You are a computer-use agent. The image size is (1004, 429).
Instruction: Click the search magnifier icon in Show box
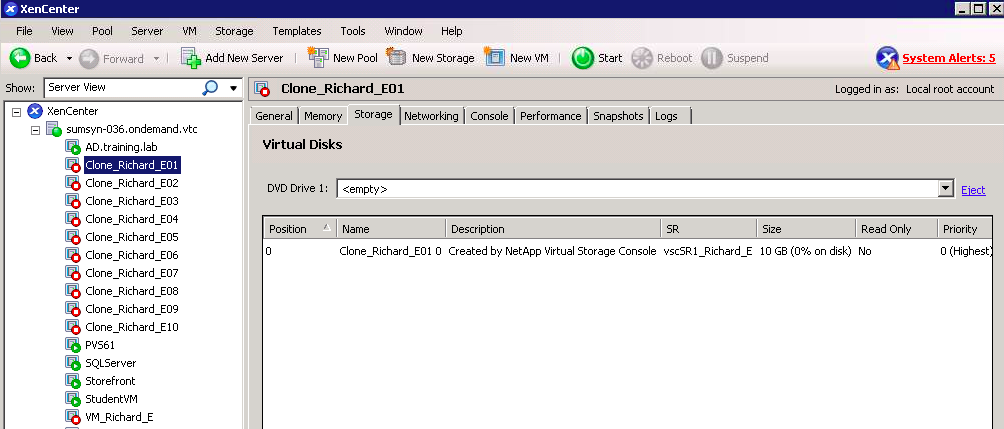[x=210, y=88]
